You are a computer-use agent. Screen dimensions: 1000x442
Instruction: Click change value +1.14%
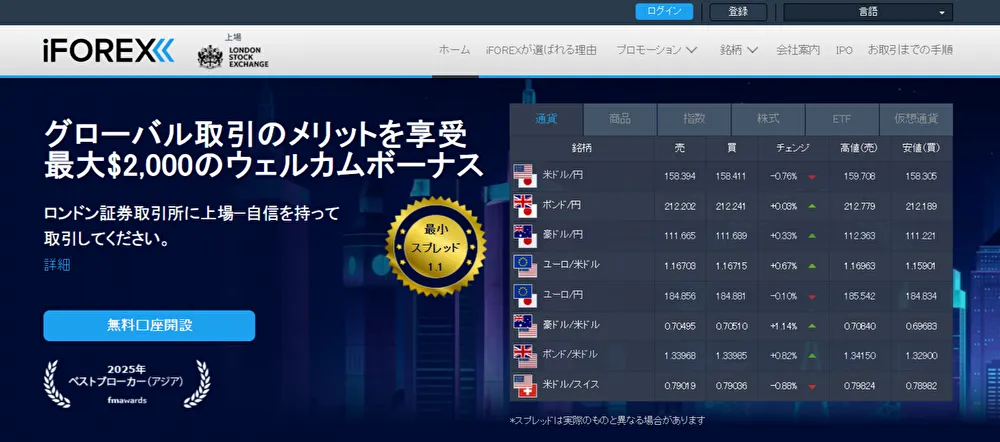click(784, 327)
